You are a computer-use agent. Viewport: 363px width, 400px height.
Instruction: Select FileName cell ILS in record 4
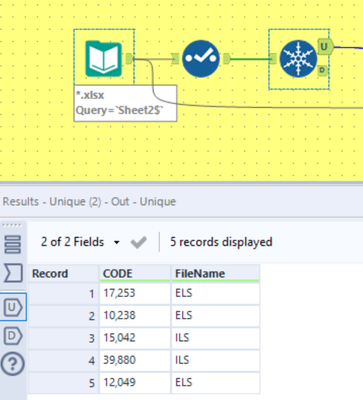(x=215, y=360)
